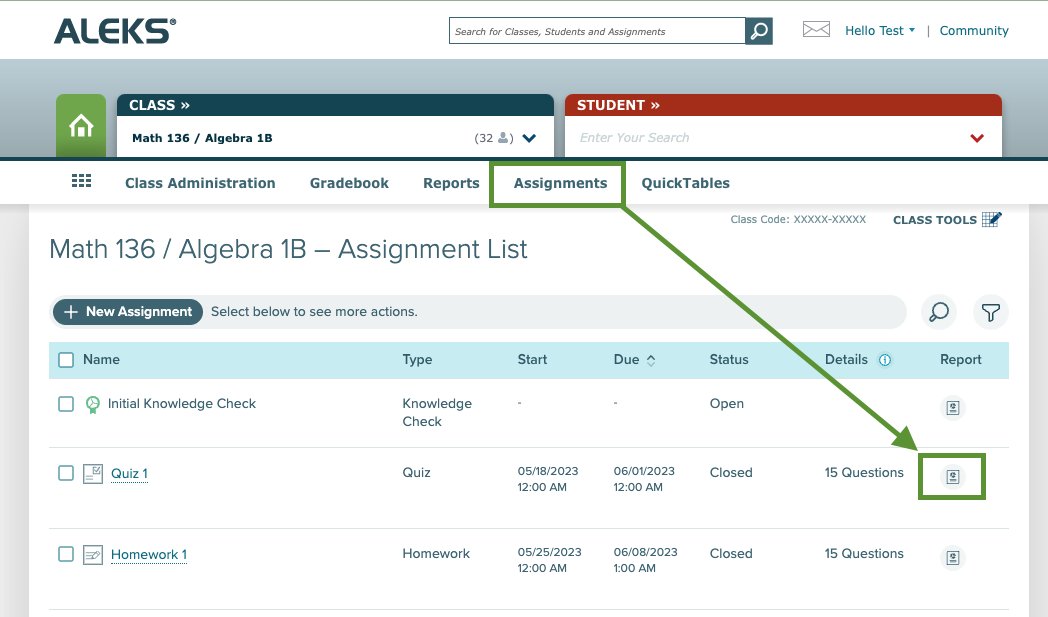The height and width of the screenshot is (617, 1048).
Task: Open the QuickTables menu
Action: click(686, 183)
